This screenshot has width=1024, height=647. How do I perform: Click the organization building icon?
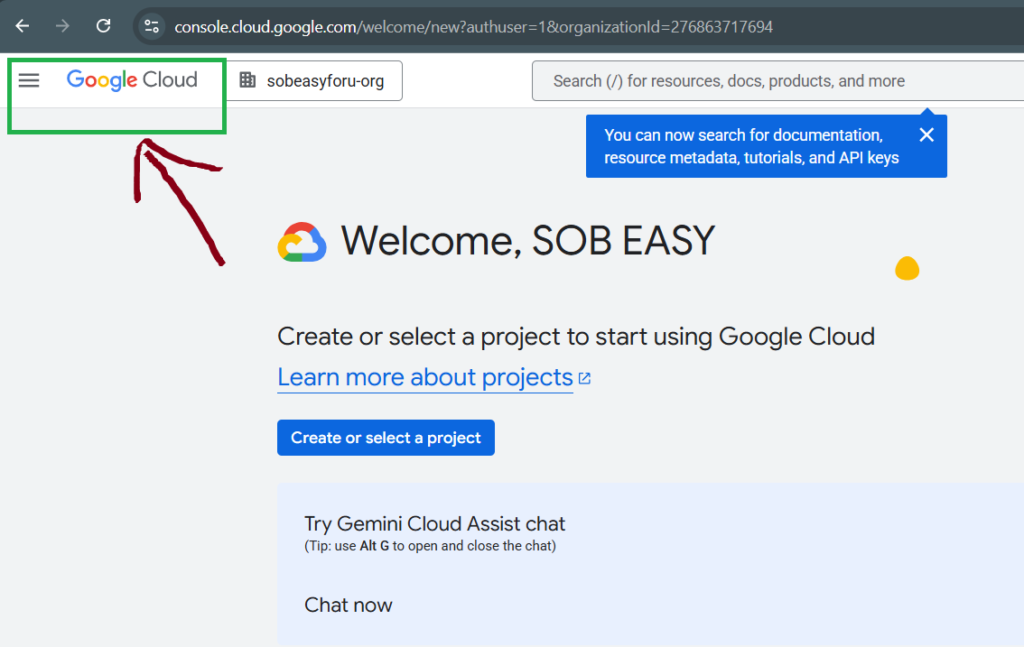pos(247,81)
